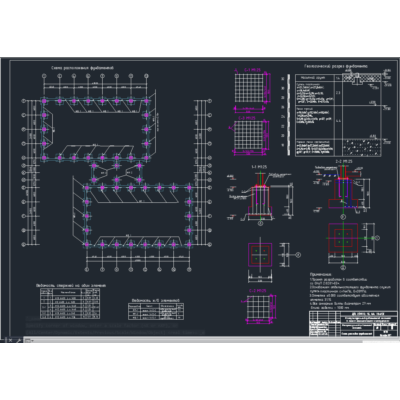Click the drawing title block stamp
Image resolution: width=400 pixels, height=400 pixels.
(354, 324)
